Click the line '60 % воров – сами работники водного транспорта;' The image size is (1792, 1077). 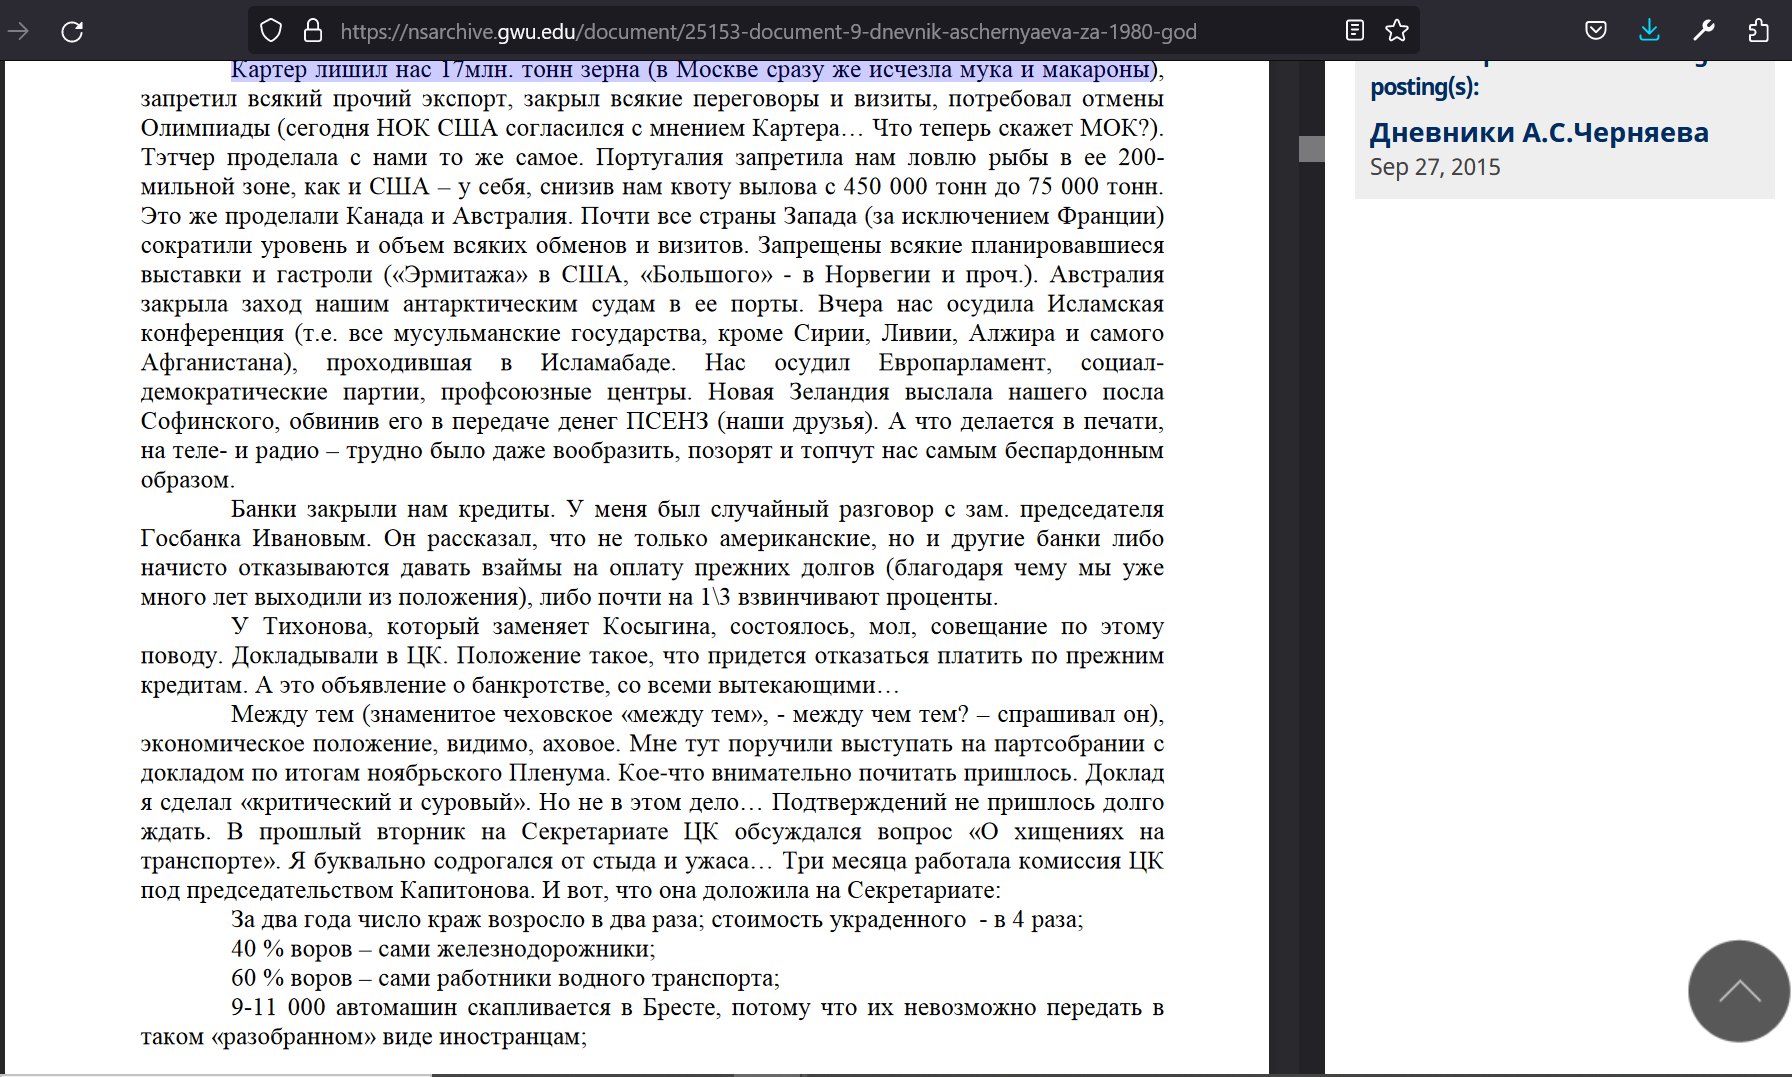pos(505,977)
